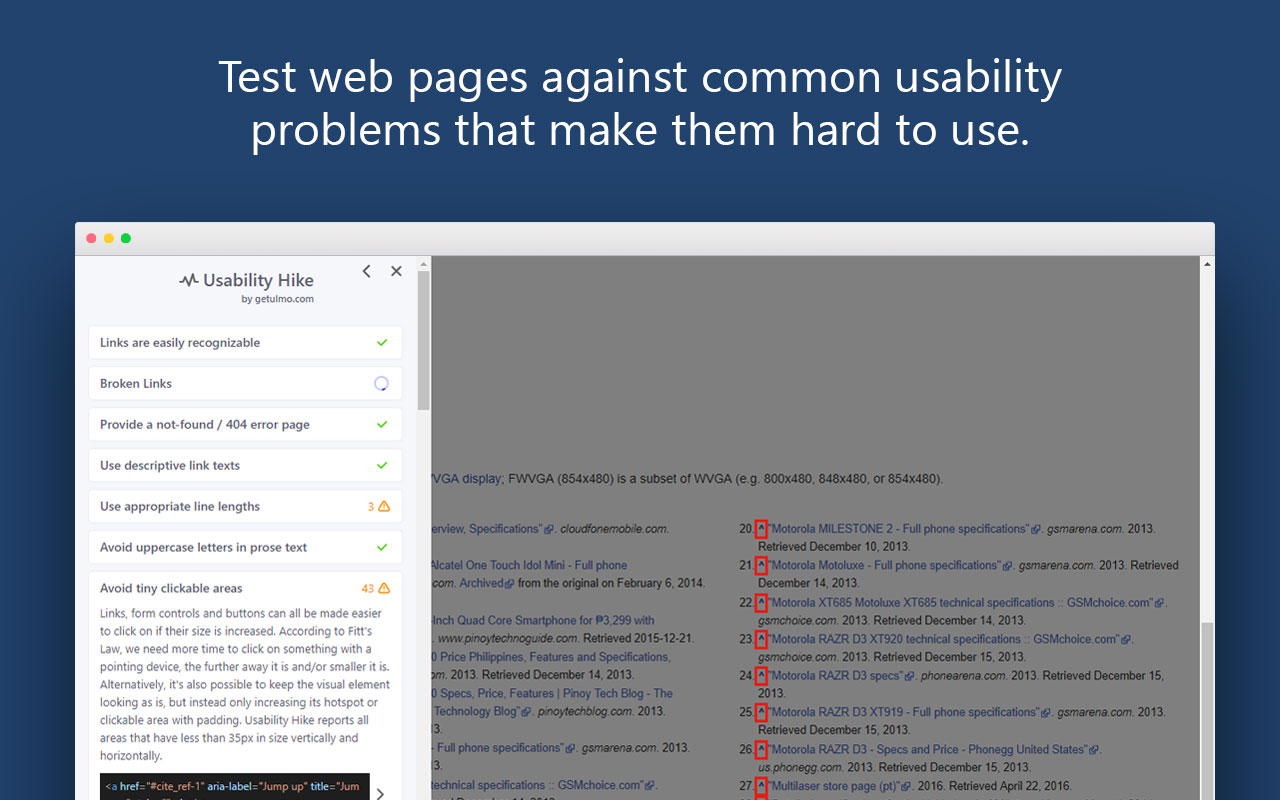
Task: Click the checkmark on the uppercase letters row
Action: coord(382,547)
